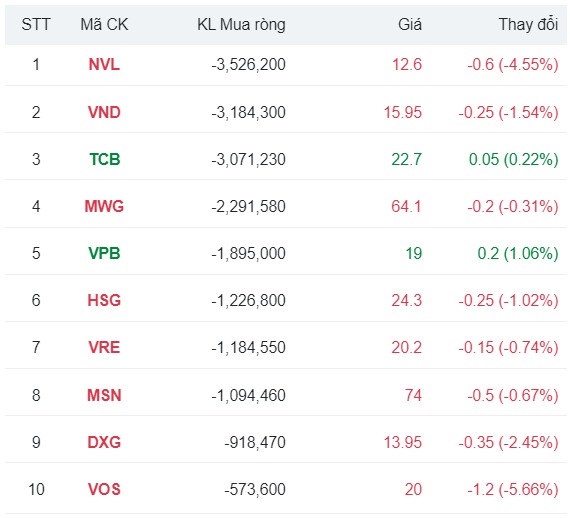Screen dimensions: 570x518
Task: Click the Mã CK column header
Action: [x=104, y=25]
